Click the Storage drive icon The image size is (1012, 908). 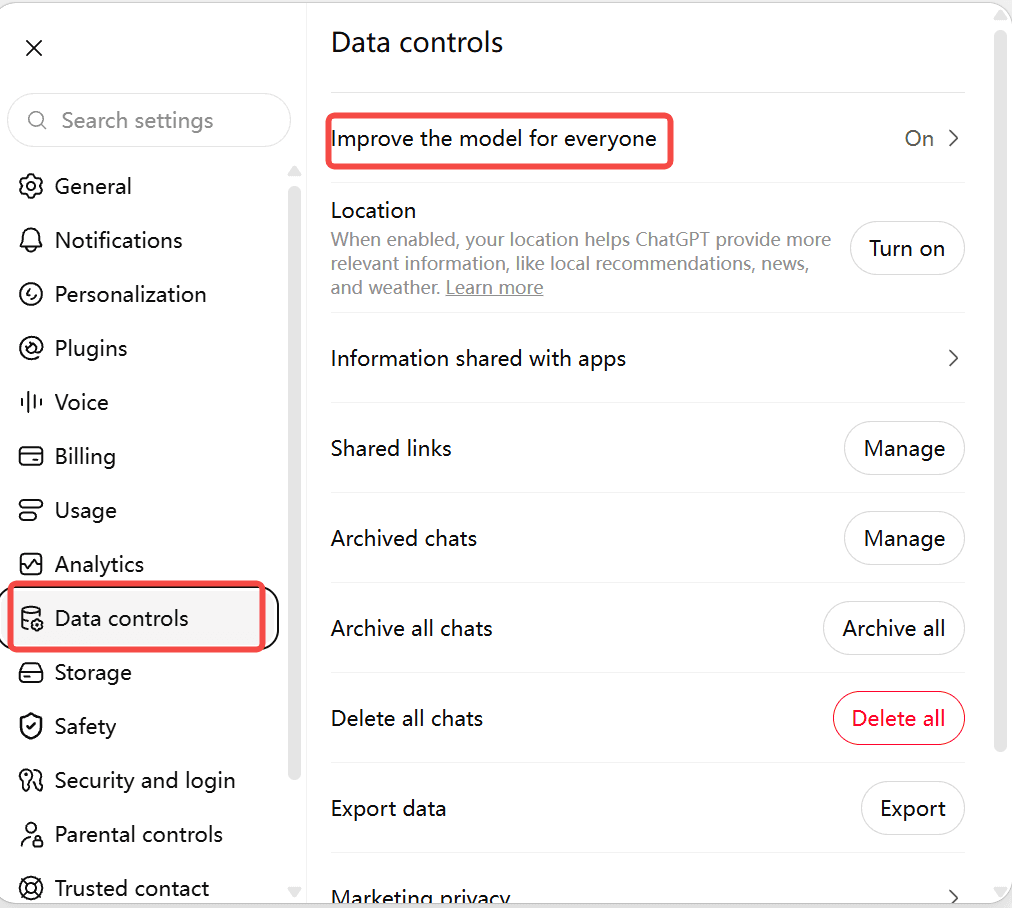31,672
